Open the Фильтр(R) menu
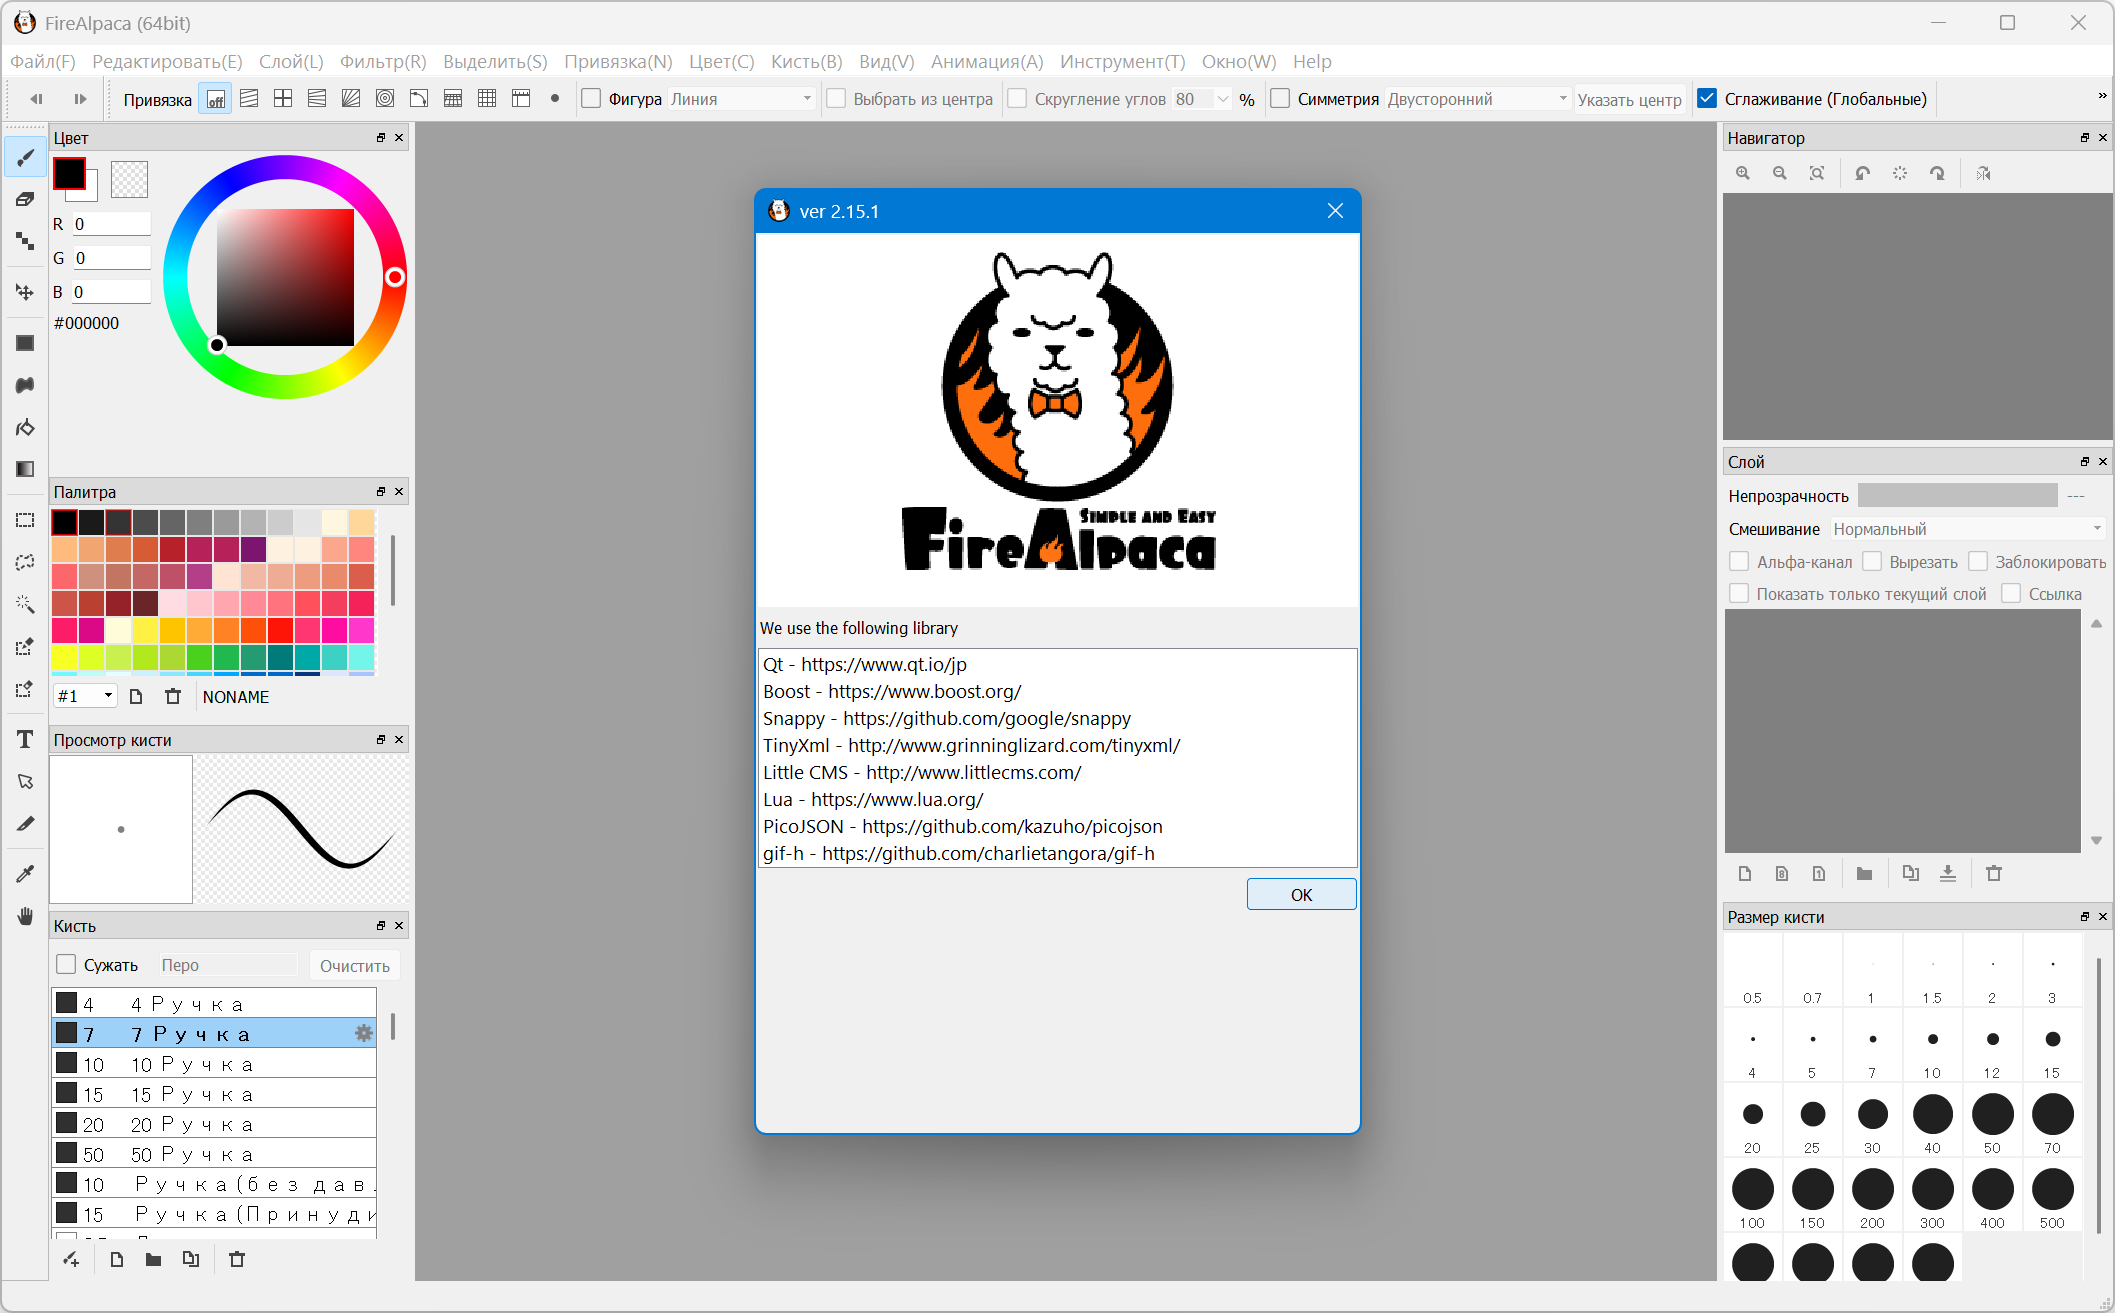Screen dimensions: 2115x1313 pyautogui.click(x=383, y=61)
